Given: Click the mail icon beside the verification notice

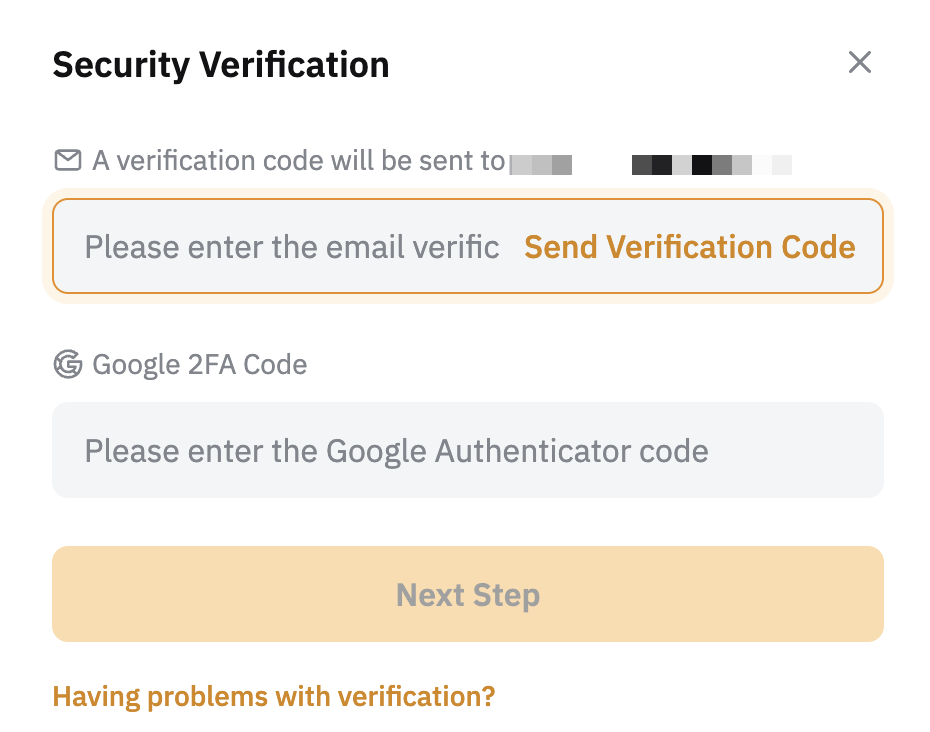Looking at the screenshot, I should (x=67, y=160).
